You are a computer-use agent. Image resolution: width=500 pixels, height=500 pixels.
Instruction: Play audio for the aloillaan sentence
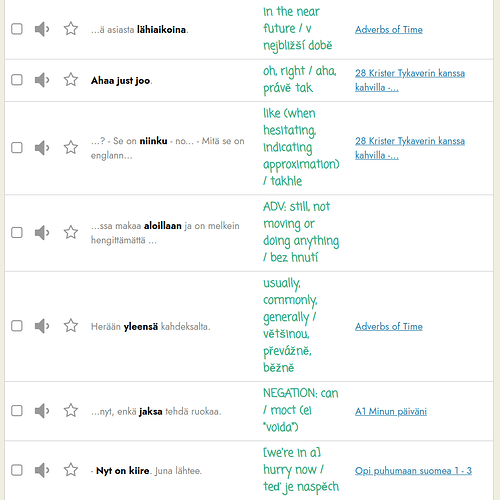tap(42, 232)
